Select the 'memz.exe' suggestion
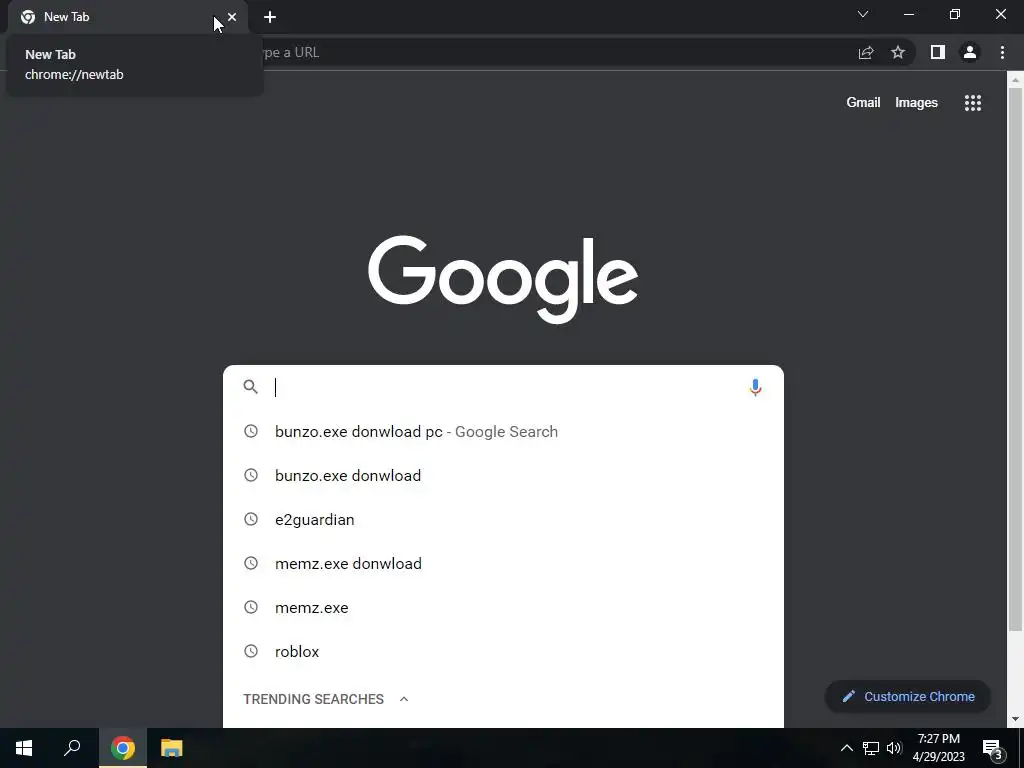The height and width of the screenshot is (768, 1024). (x=503, y=607)
